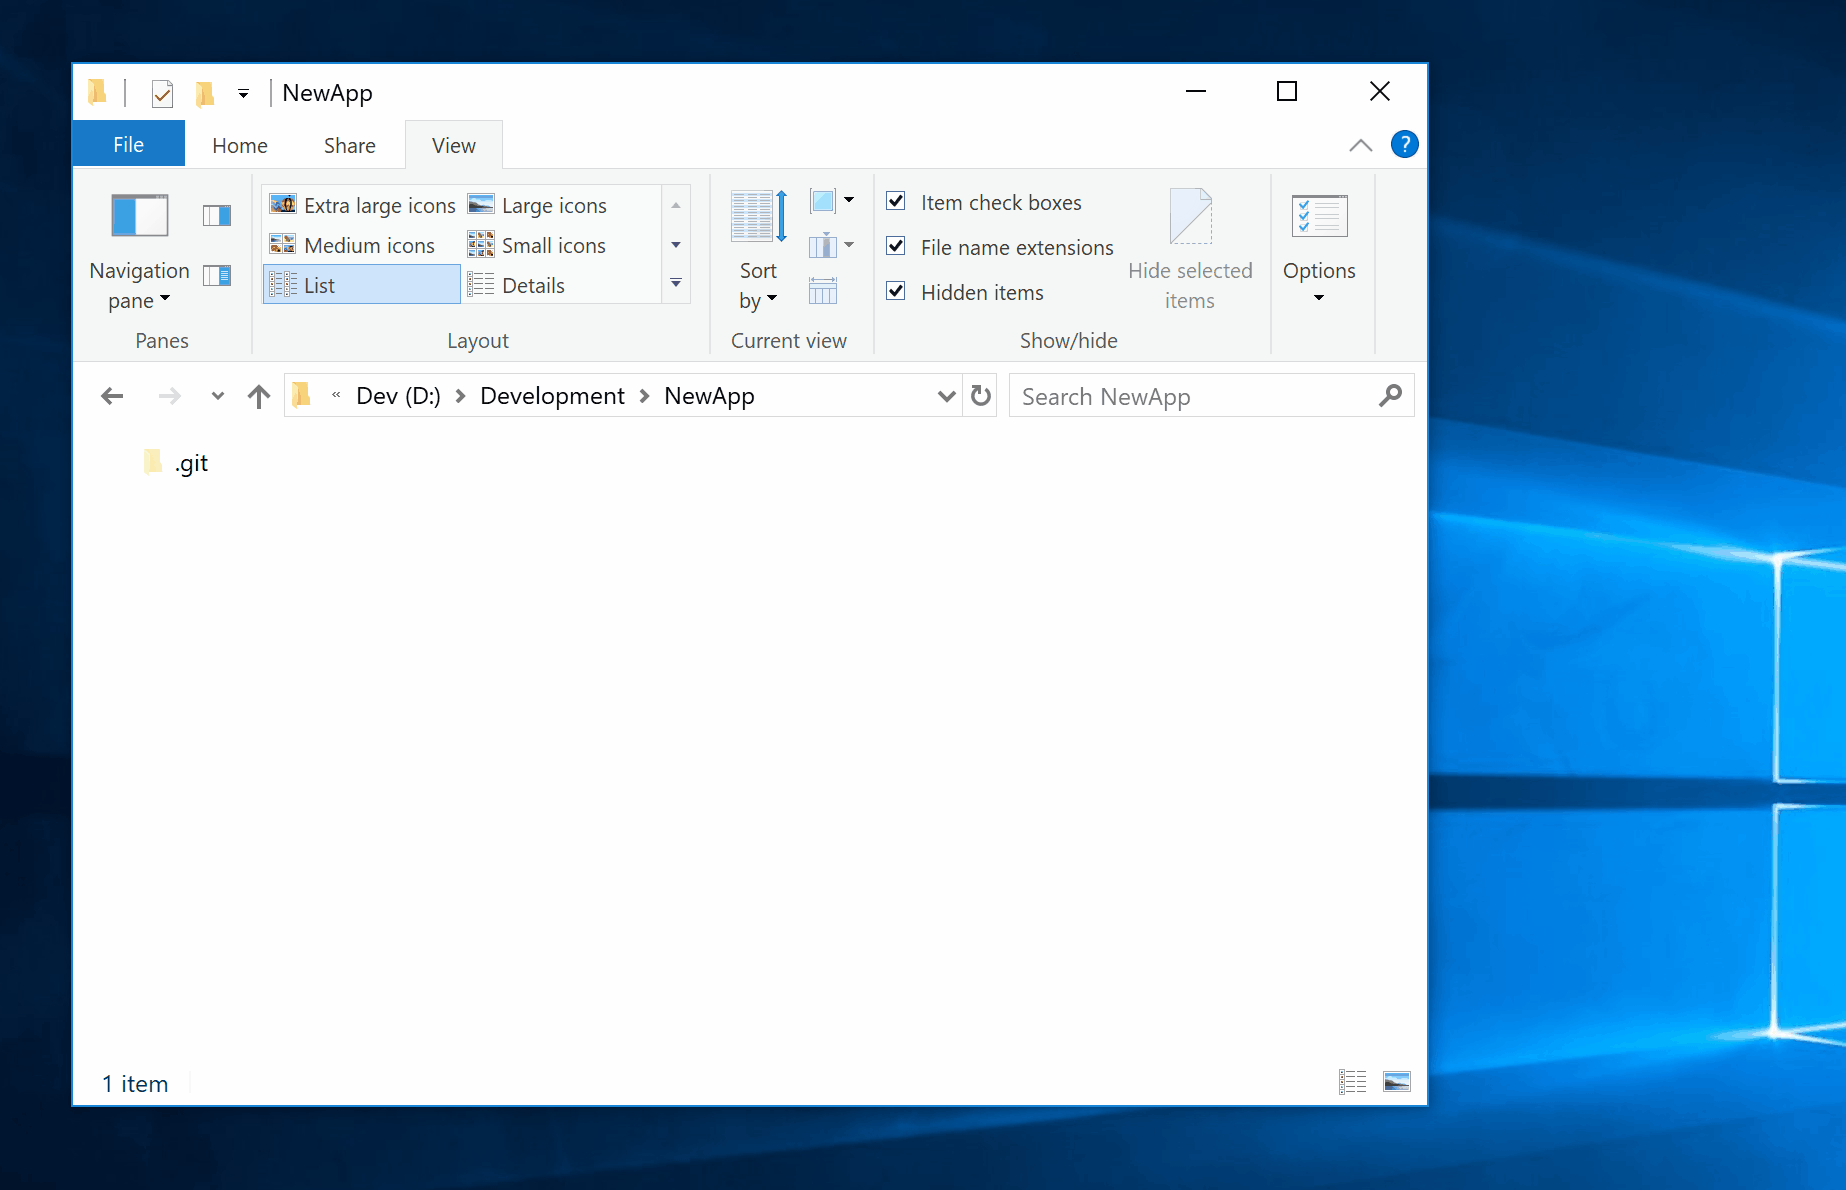Click the .git folder icon
1846x1190 pixels.
(153, 461)
